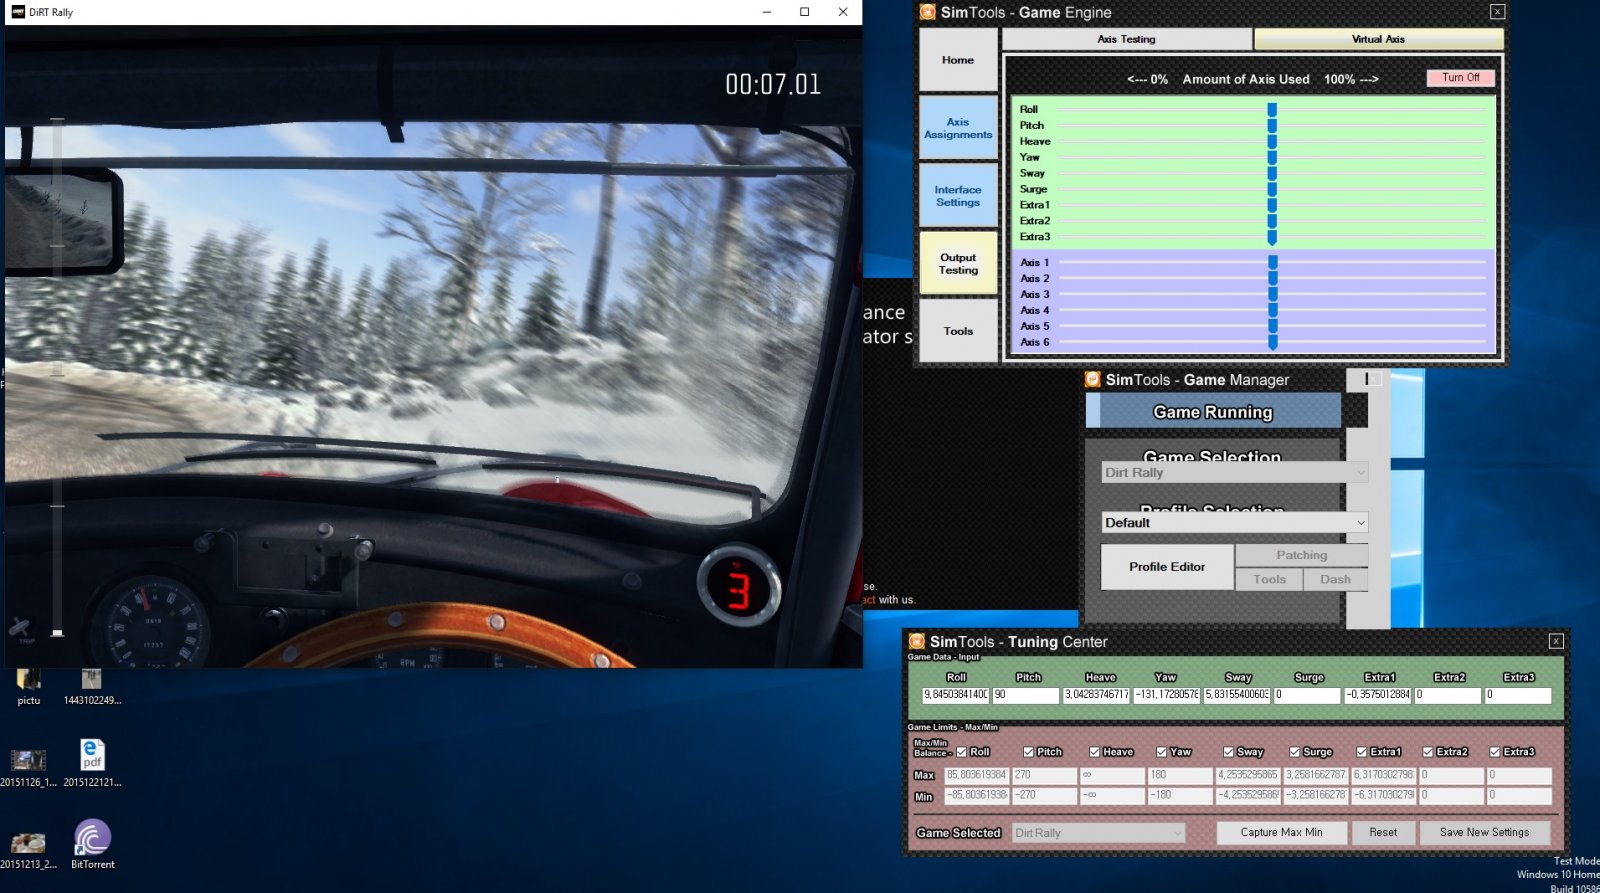Open Output Testing in Game Engine
Viewport: 1600px width, 893px height.
pyautogui.click(x=958, y=264)
